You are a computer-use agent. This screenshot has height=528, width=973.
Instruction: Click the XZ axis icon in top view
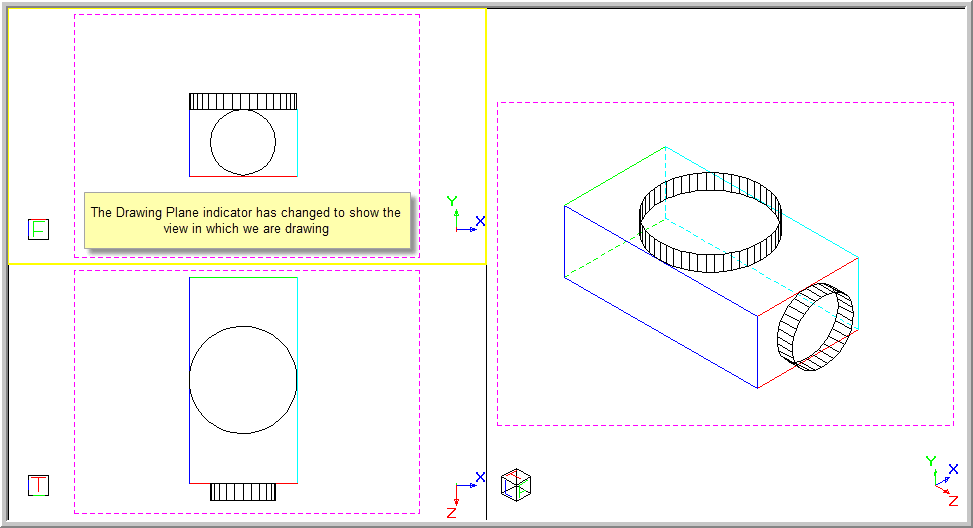[465, 493]
